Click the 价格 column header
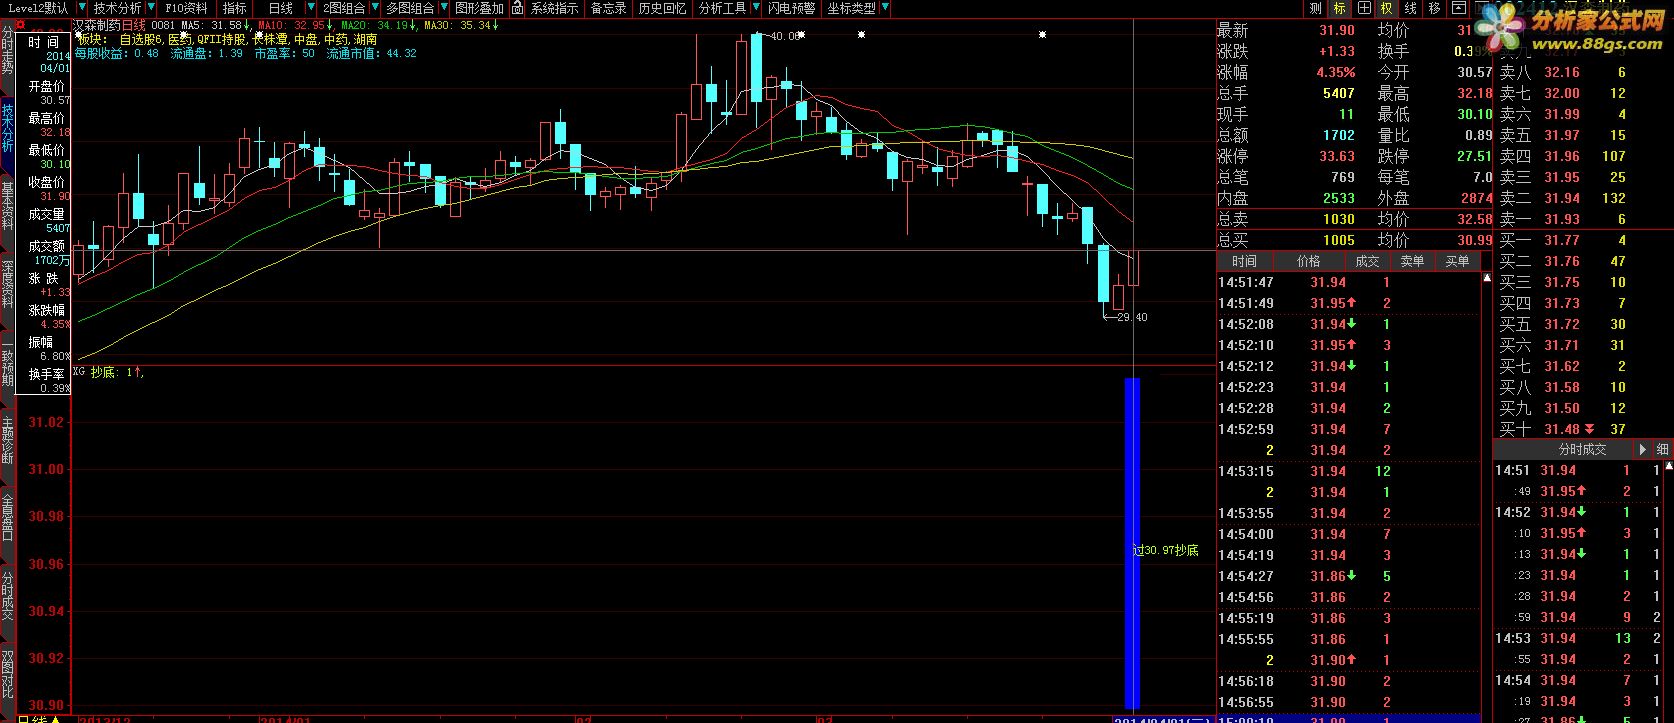The height and width of the screenshot is (723, 1674). click(1308, 261)
